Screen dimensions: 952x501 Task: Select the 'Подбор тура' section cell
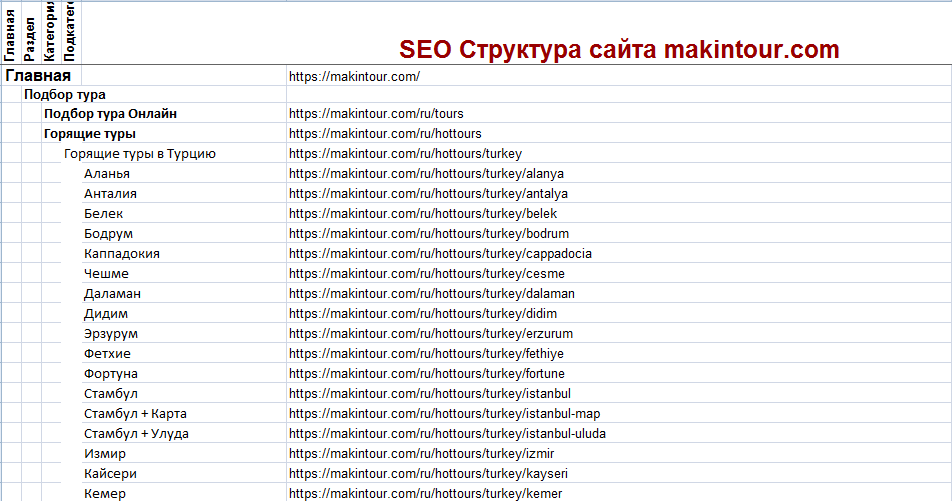tap(65, 95)
